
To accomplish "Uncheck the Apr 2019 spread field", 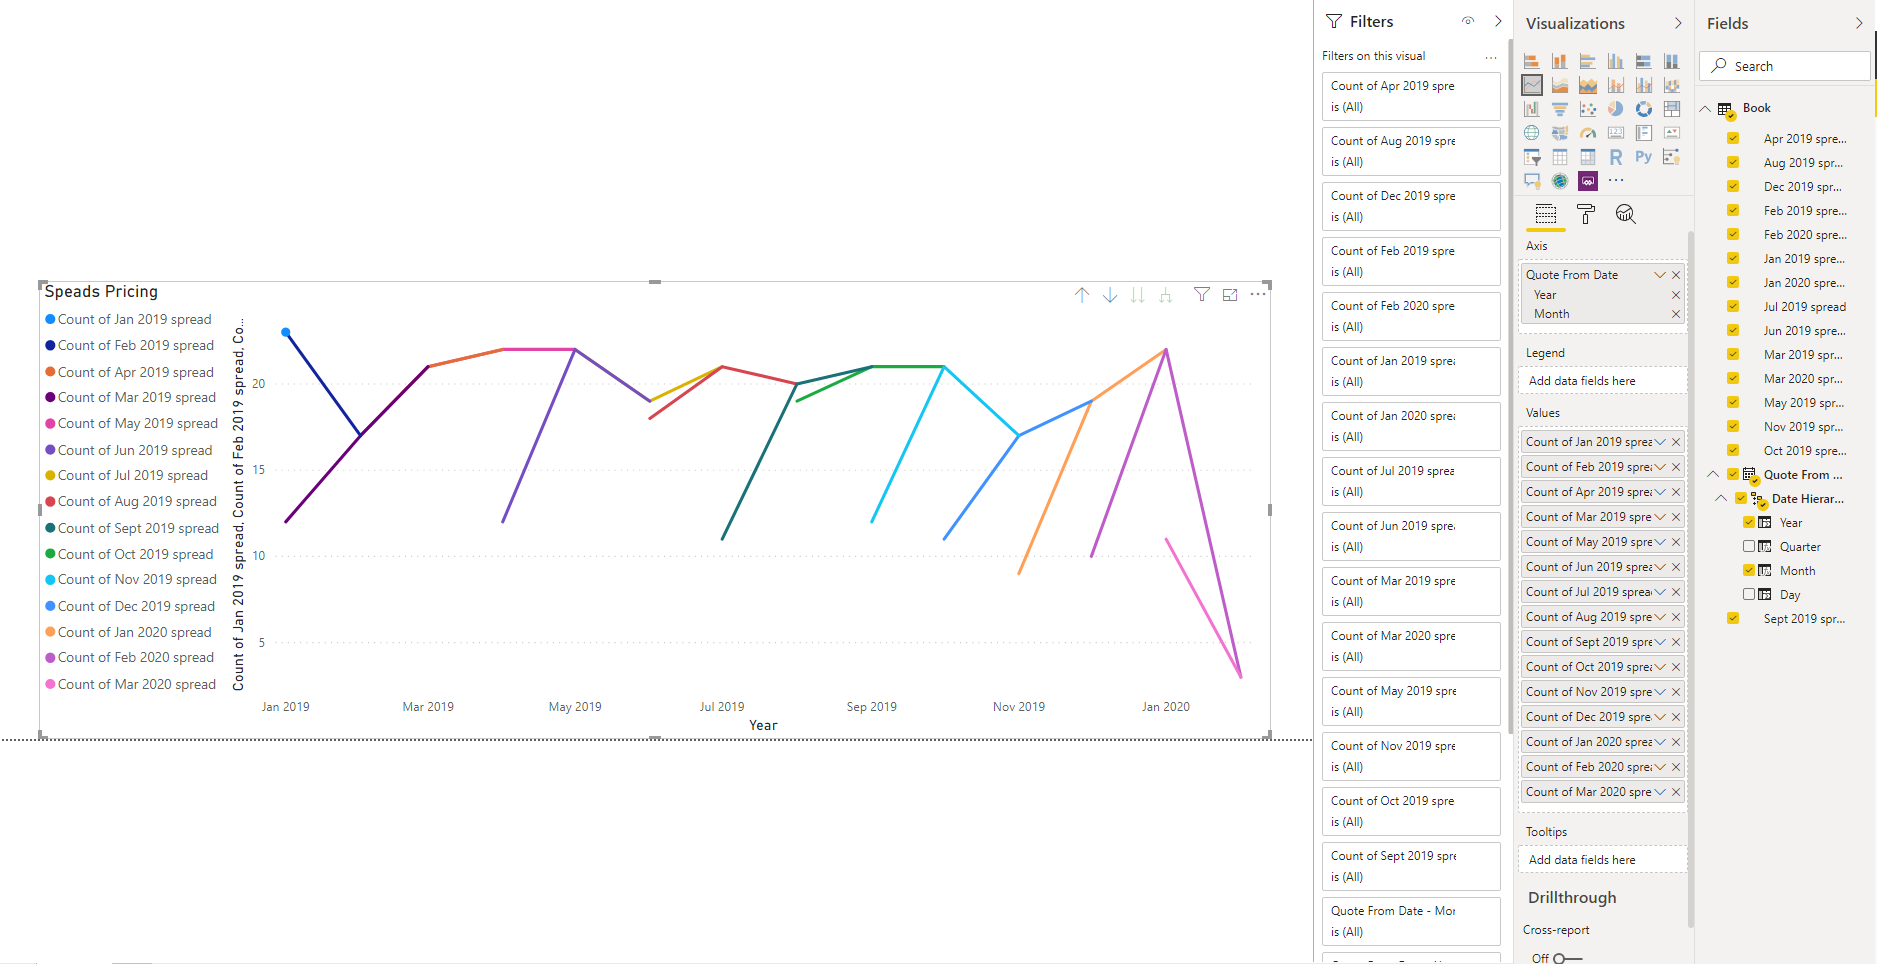I will [x=1733, y=138].
